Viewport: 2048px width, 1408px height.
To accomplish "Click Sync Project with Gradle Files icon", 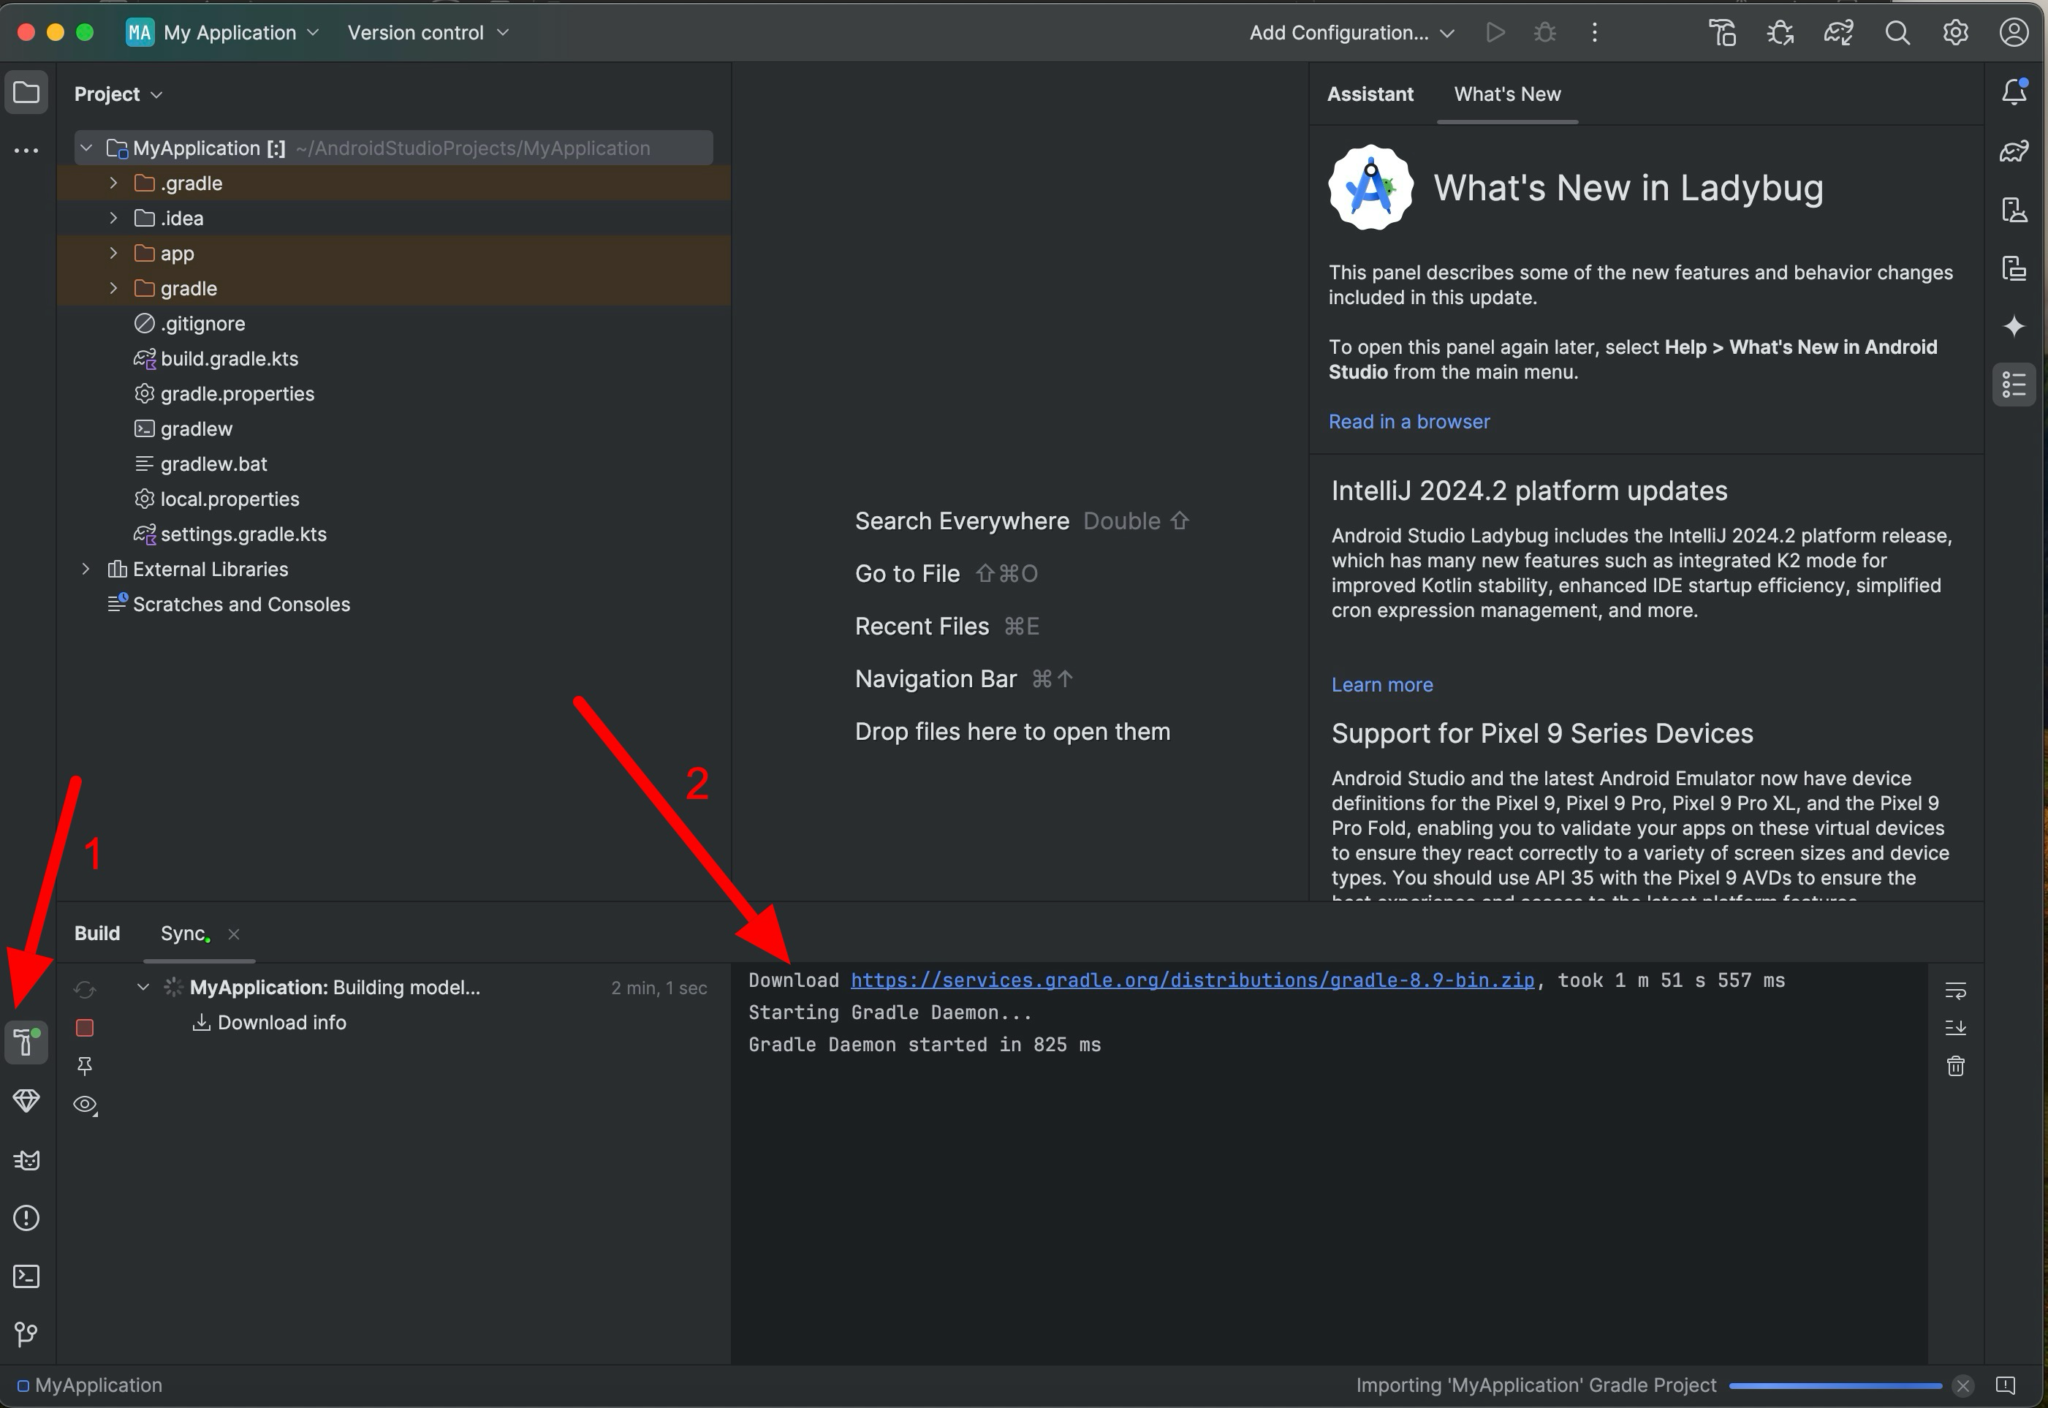I will coord(1838,33).
